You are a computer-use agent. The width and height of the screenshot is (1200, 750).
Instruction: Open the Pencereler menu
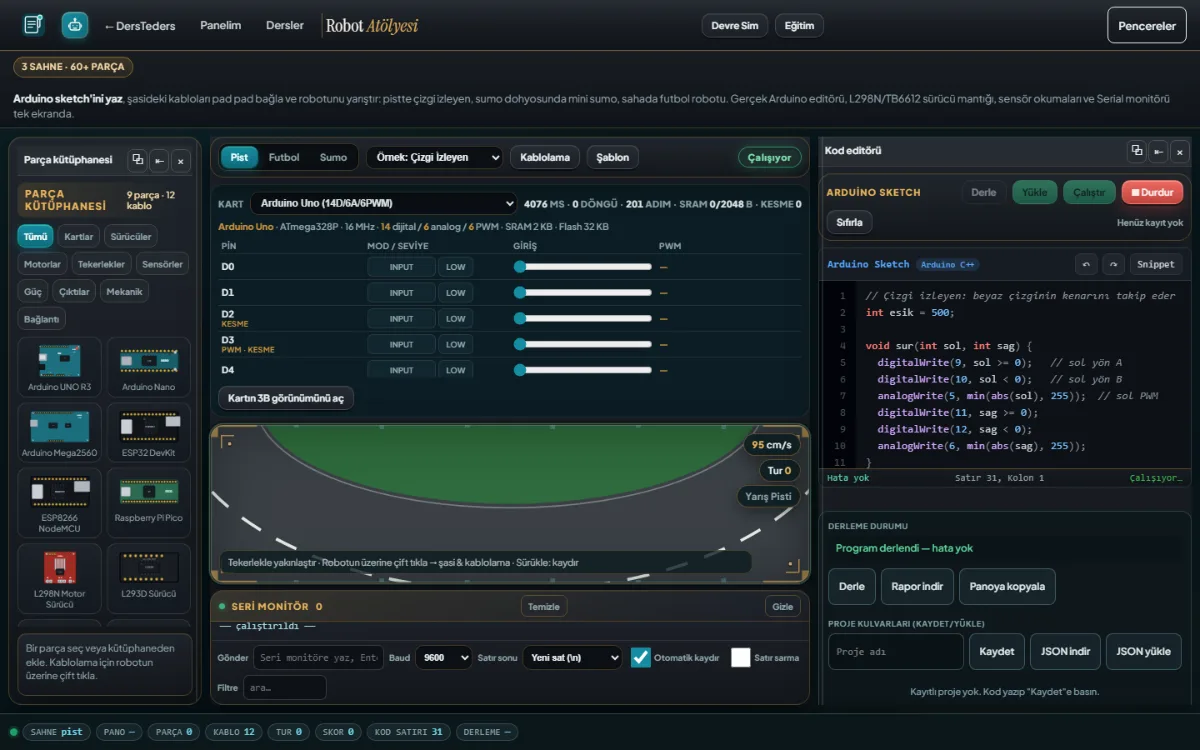coord(1147,26)
